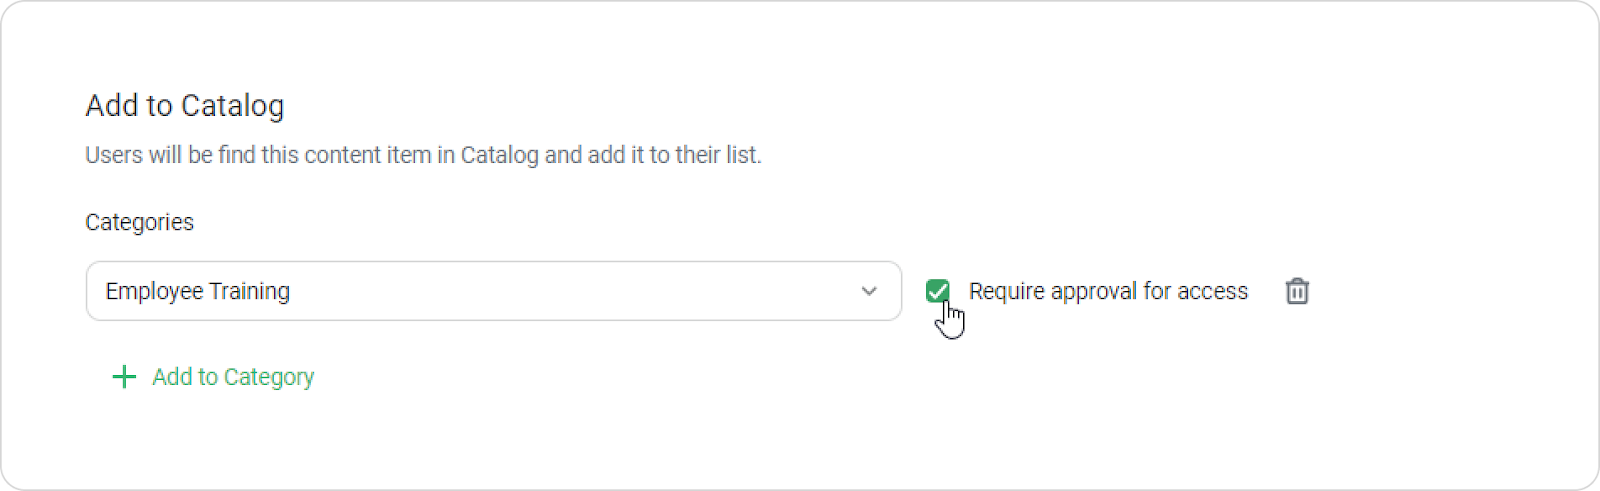Click the 'Require approval for access' label
Image resolution: width=1600 pixels, height=491 pixels.
1108,291
